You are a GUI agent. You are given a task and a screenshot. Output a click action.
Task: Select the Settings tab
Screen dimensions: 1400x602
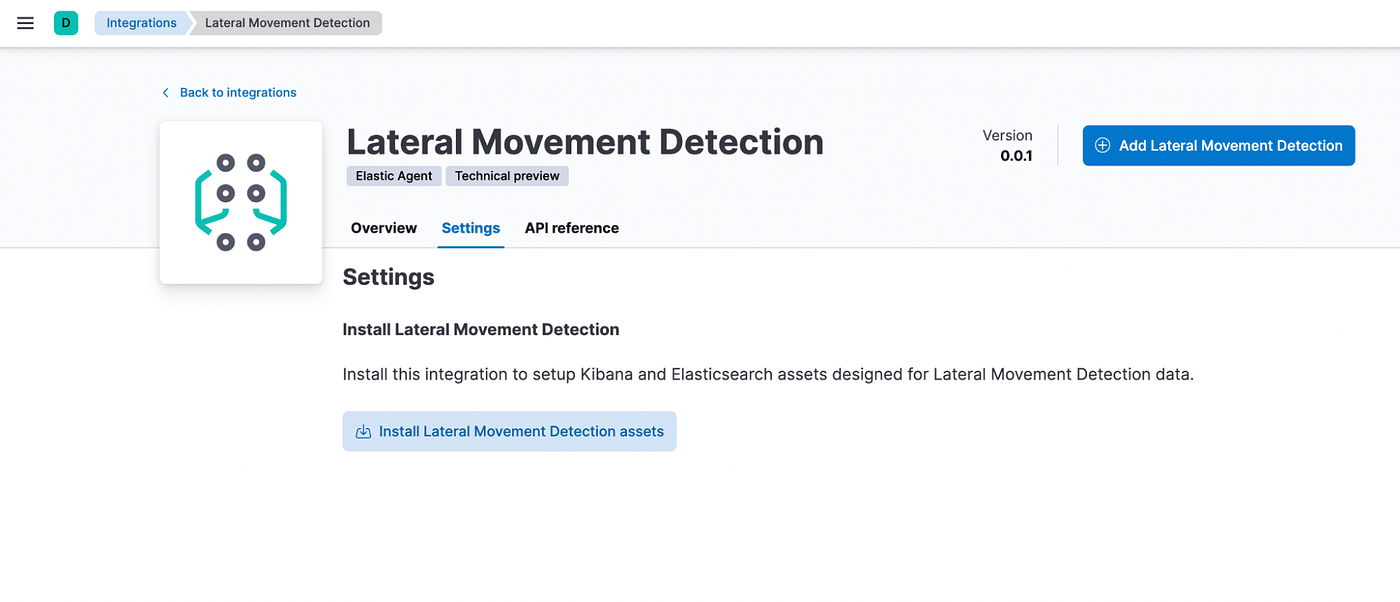471,228
